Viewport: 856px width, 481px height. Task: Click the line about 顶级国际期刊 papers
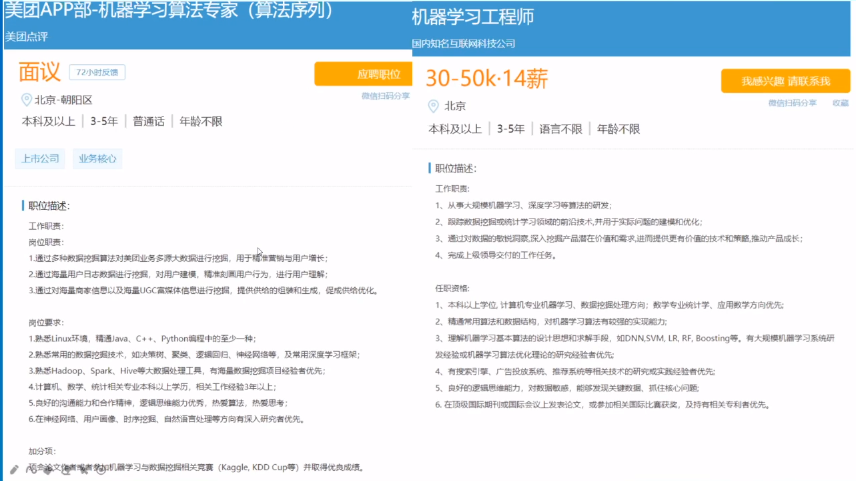tap(603, 405)
